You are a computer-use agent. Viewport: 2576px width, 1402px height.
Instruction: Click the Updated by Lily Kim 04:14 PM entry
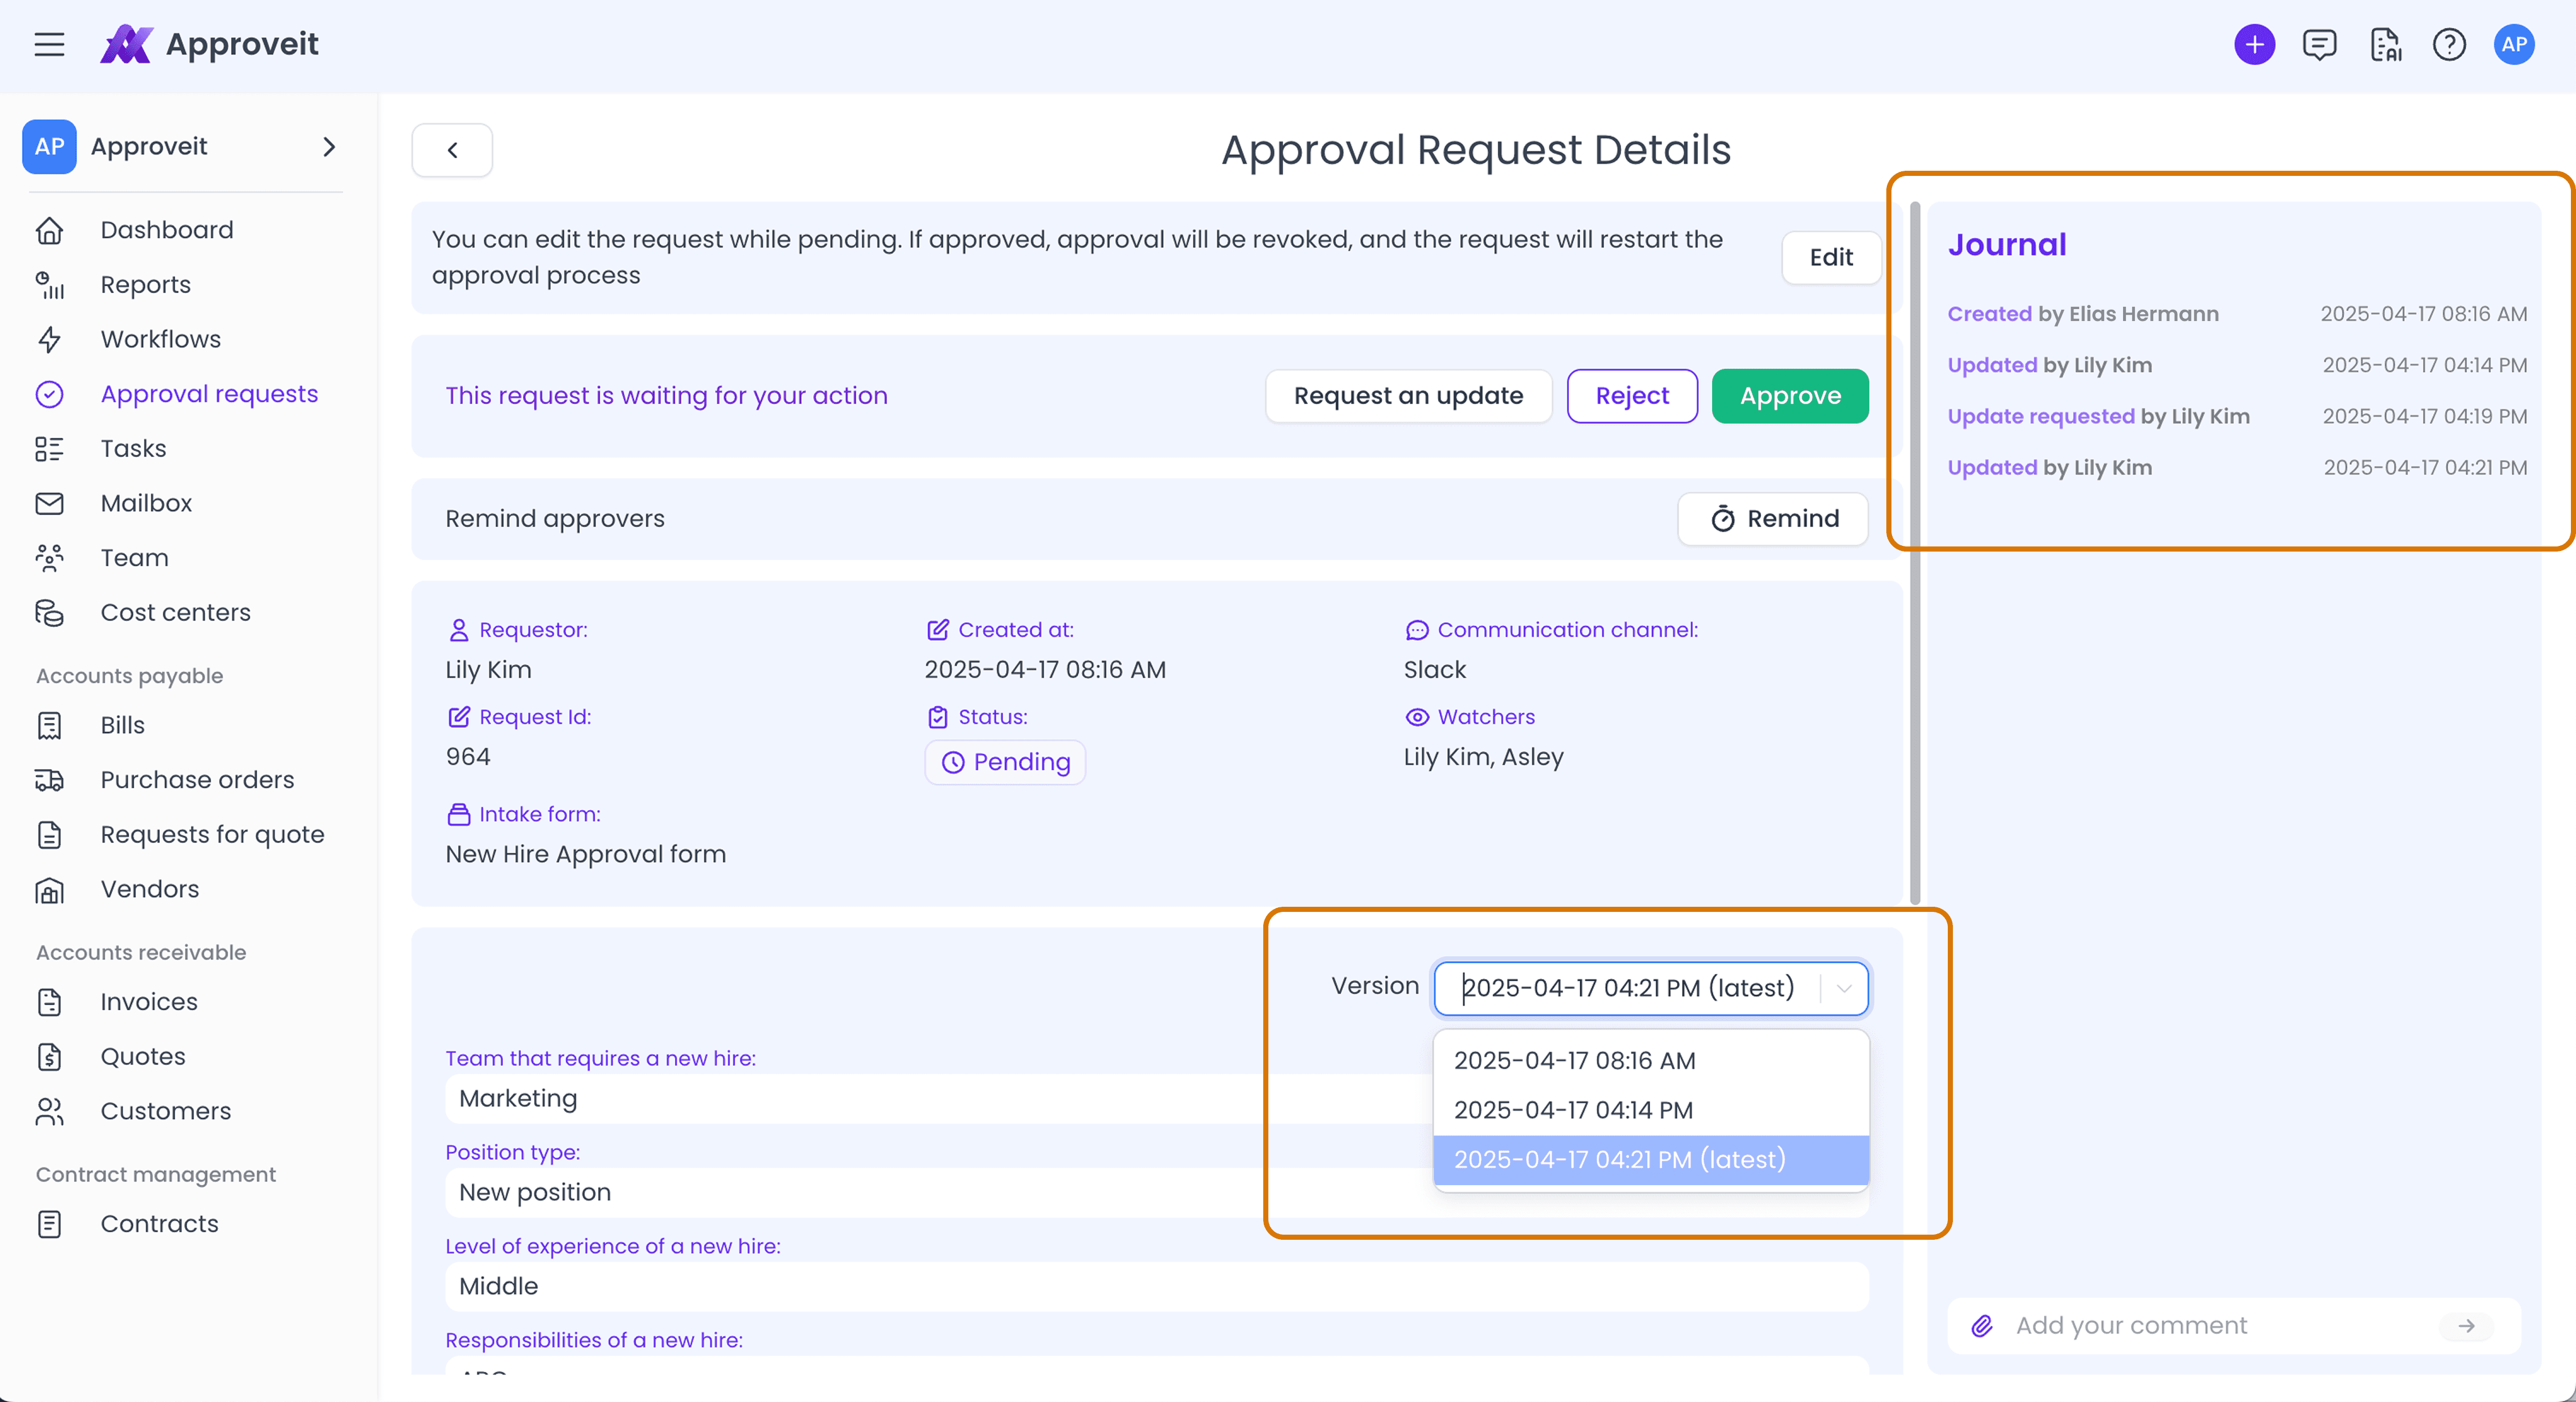2236,365
